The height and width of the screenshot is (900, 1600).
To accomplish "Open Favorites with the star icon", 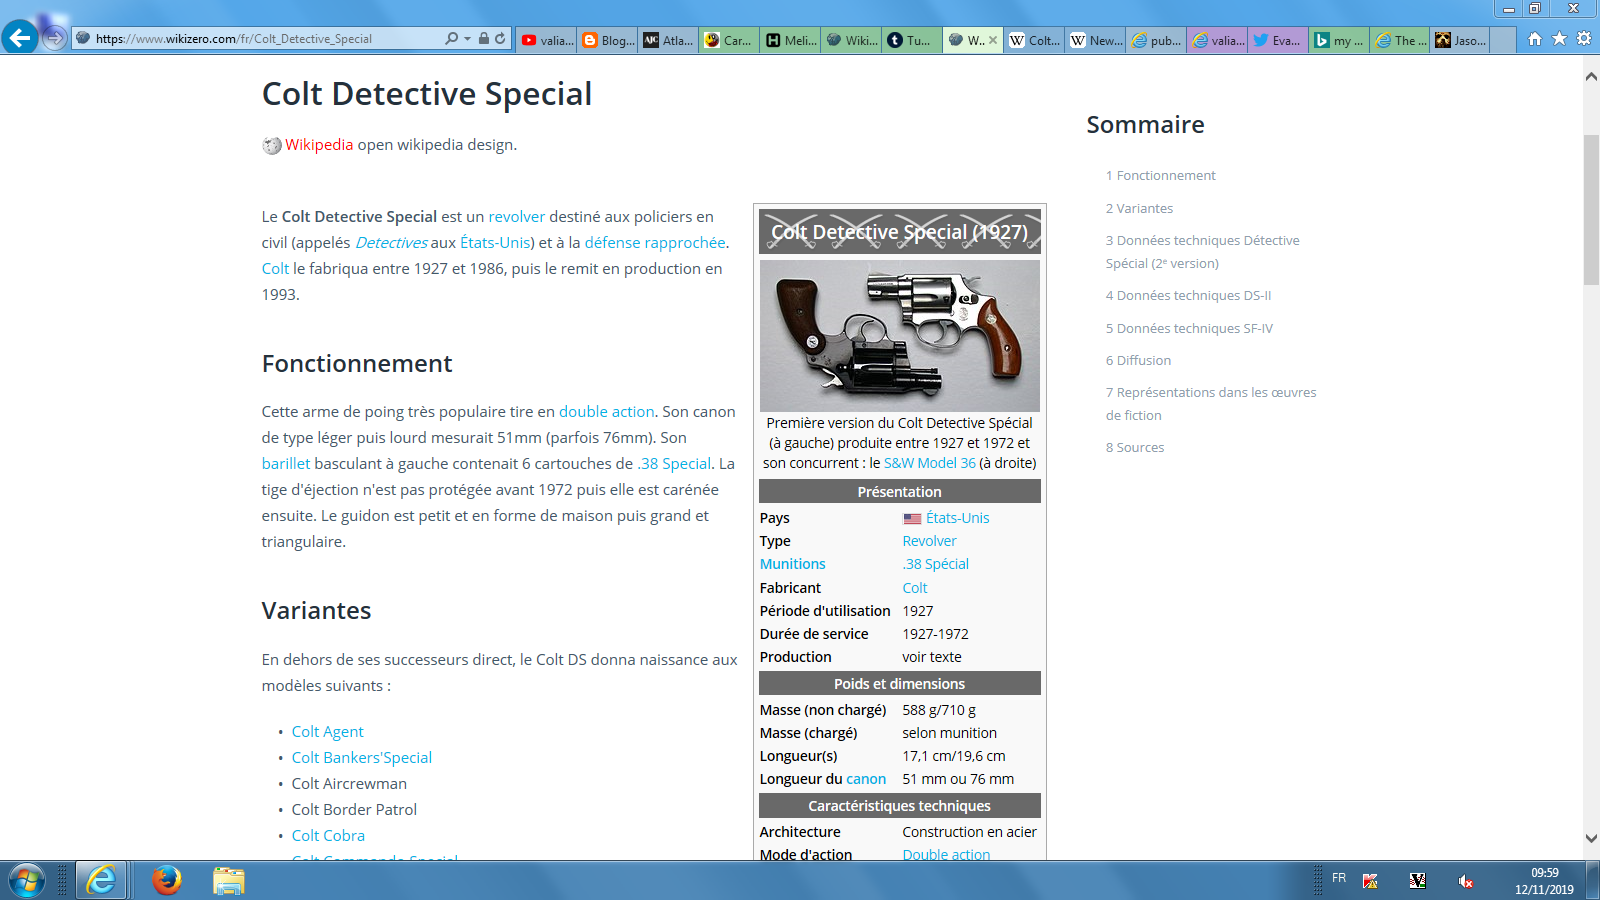I will [1559, 39].
